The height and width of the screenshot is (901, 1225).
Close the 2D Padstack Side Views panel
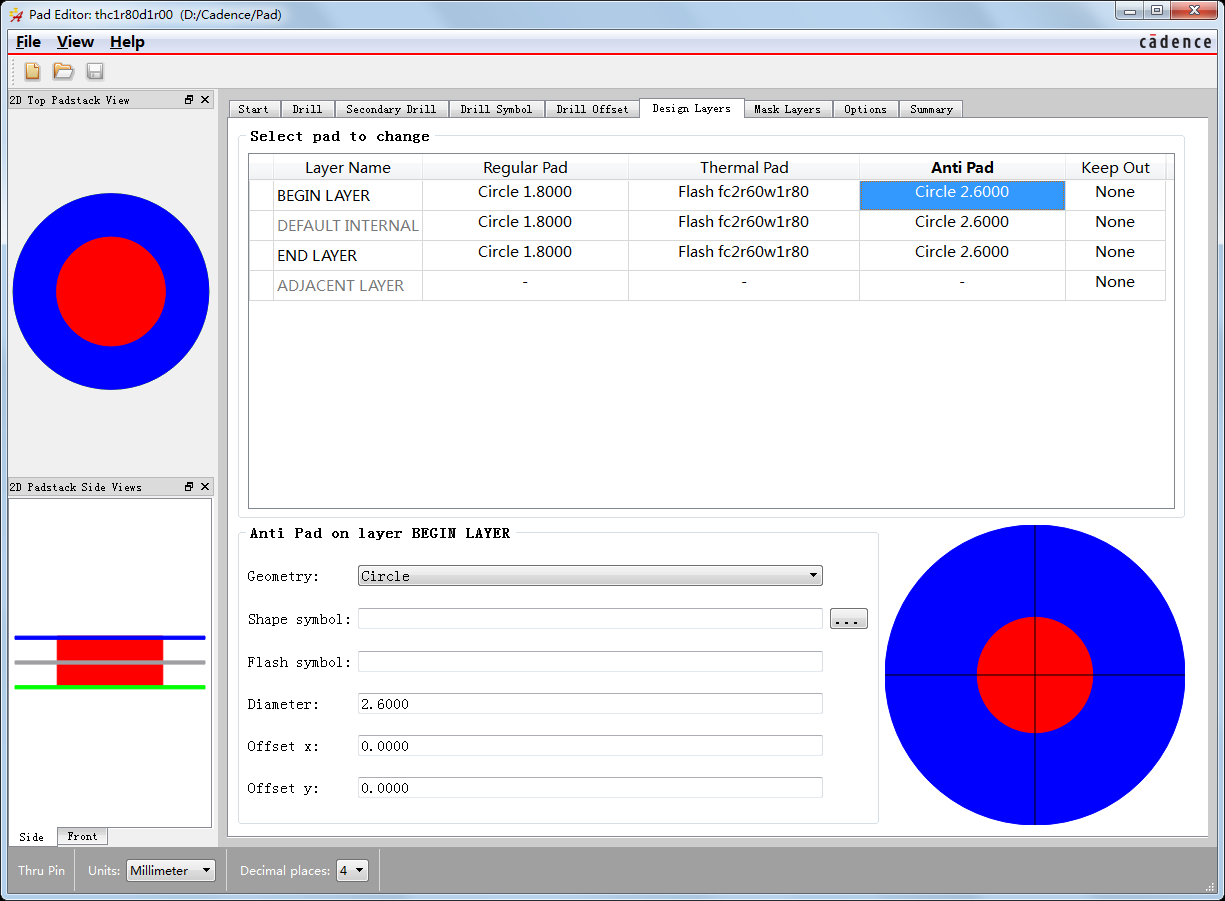point(205,487)
